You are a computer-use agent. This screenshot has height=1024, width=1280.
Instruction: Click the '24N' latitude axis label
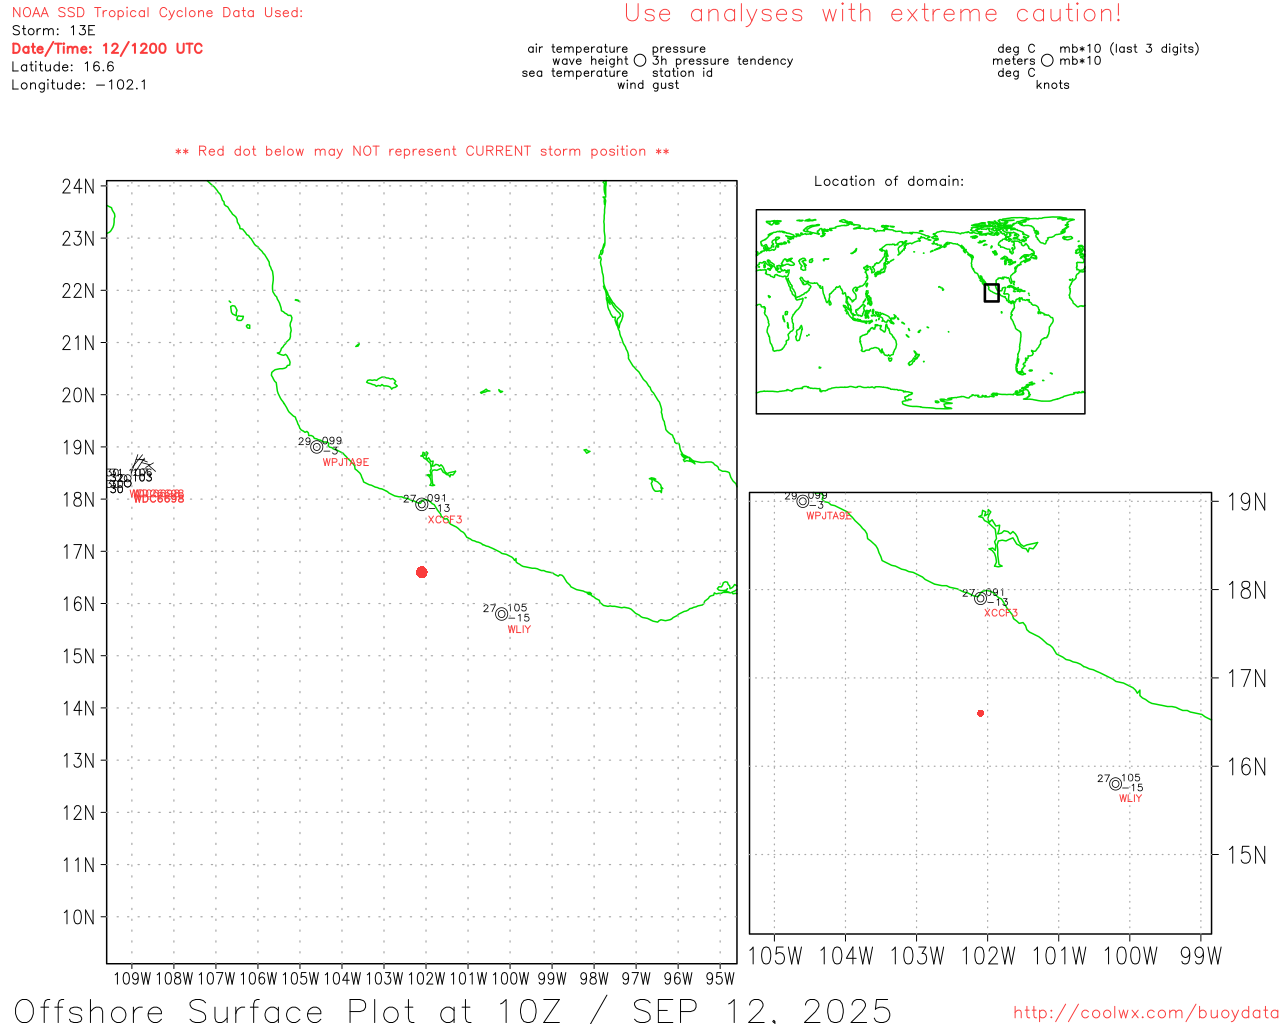coord(78,186)
